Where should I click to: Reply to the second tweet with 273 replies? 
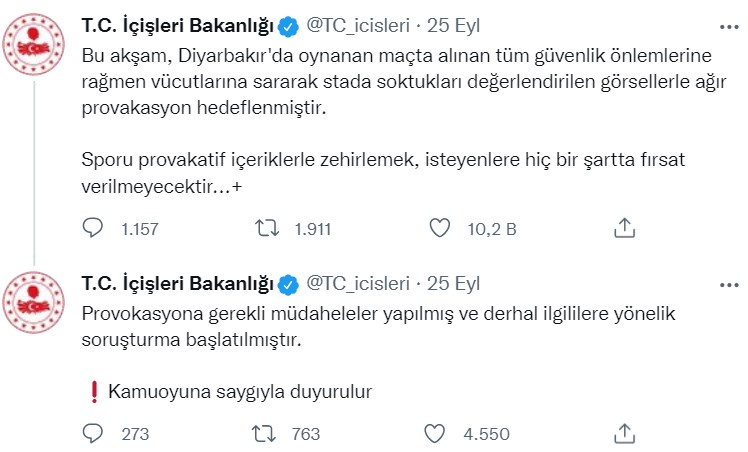point(92,433)
